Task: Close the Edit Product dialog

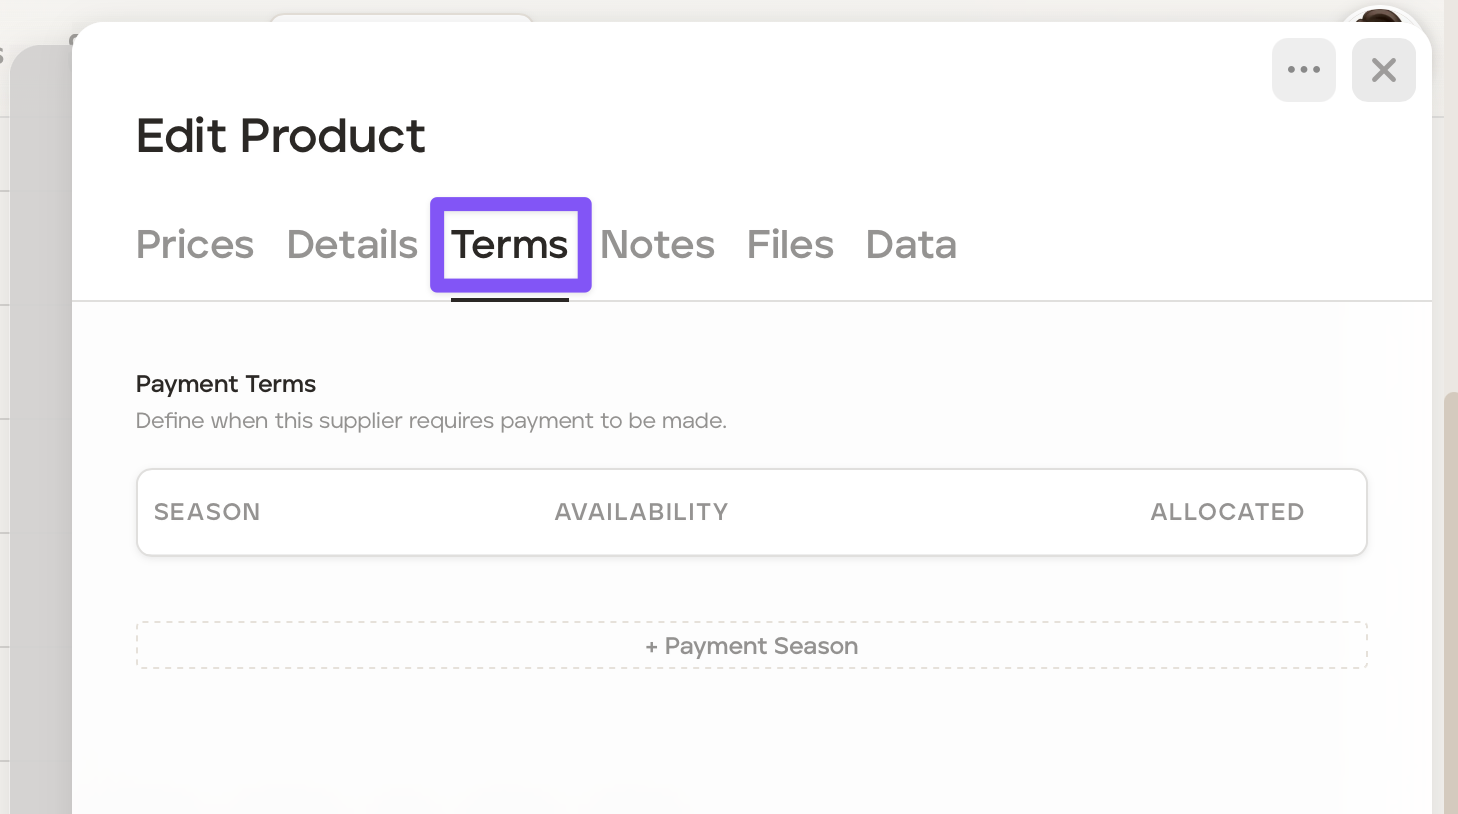Action: pos(1383,70)
